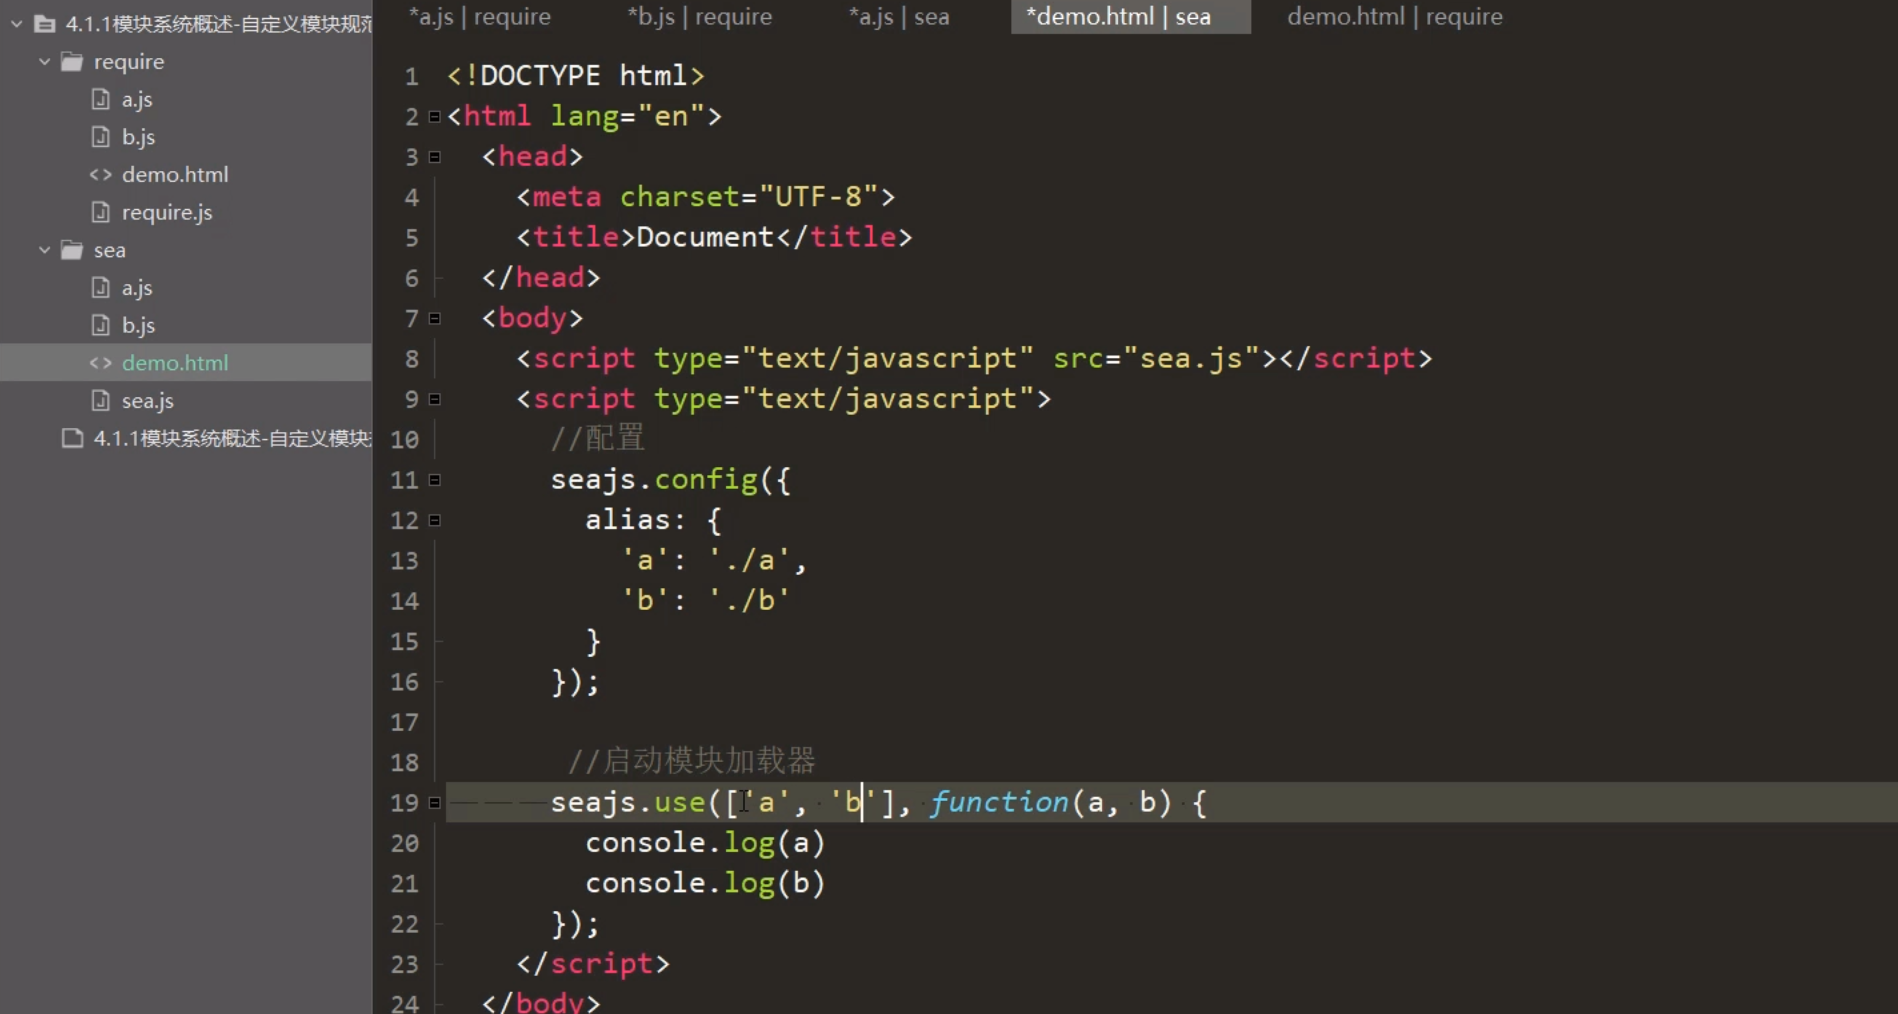Screen dimensions: 1898x1014
Task: Click closing script tag on line 23
Action: 593,964
